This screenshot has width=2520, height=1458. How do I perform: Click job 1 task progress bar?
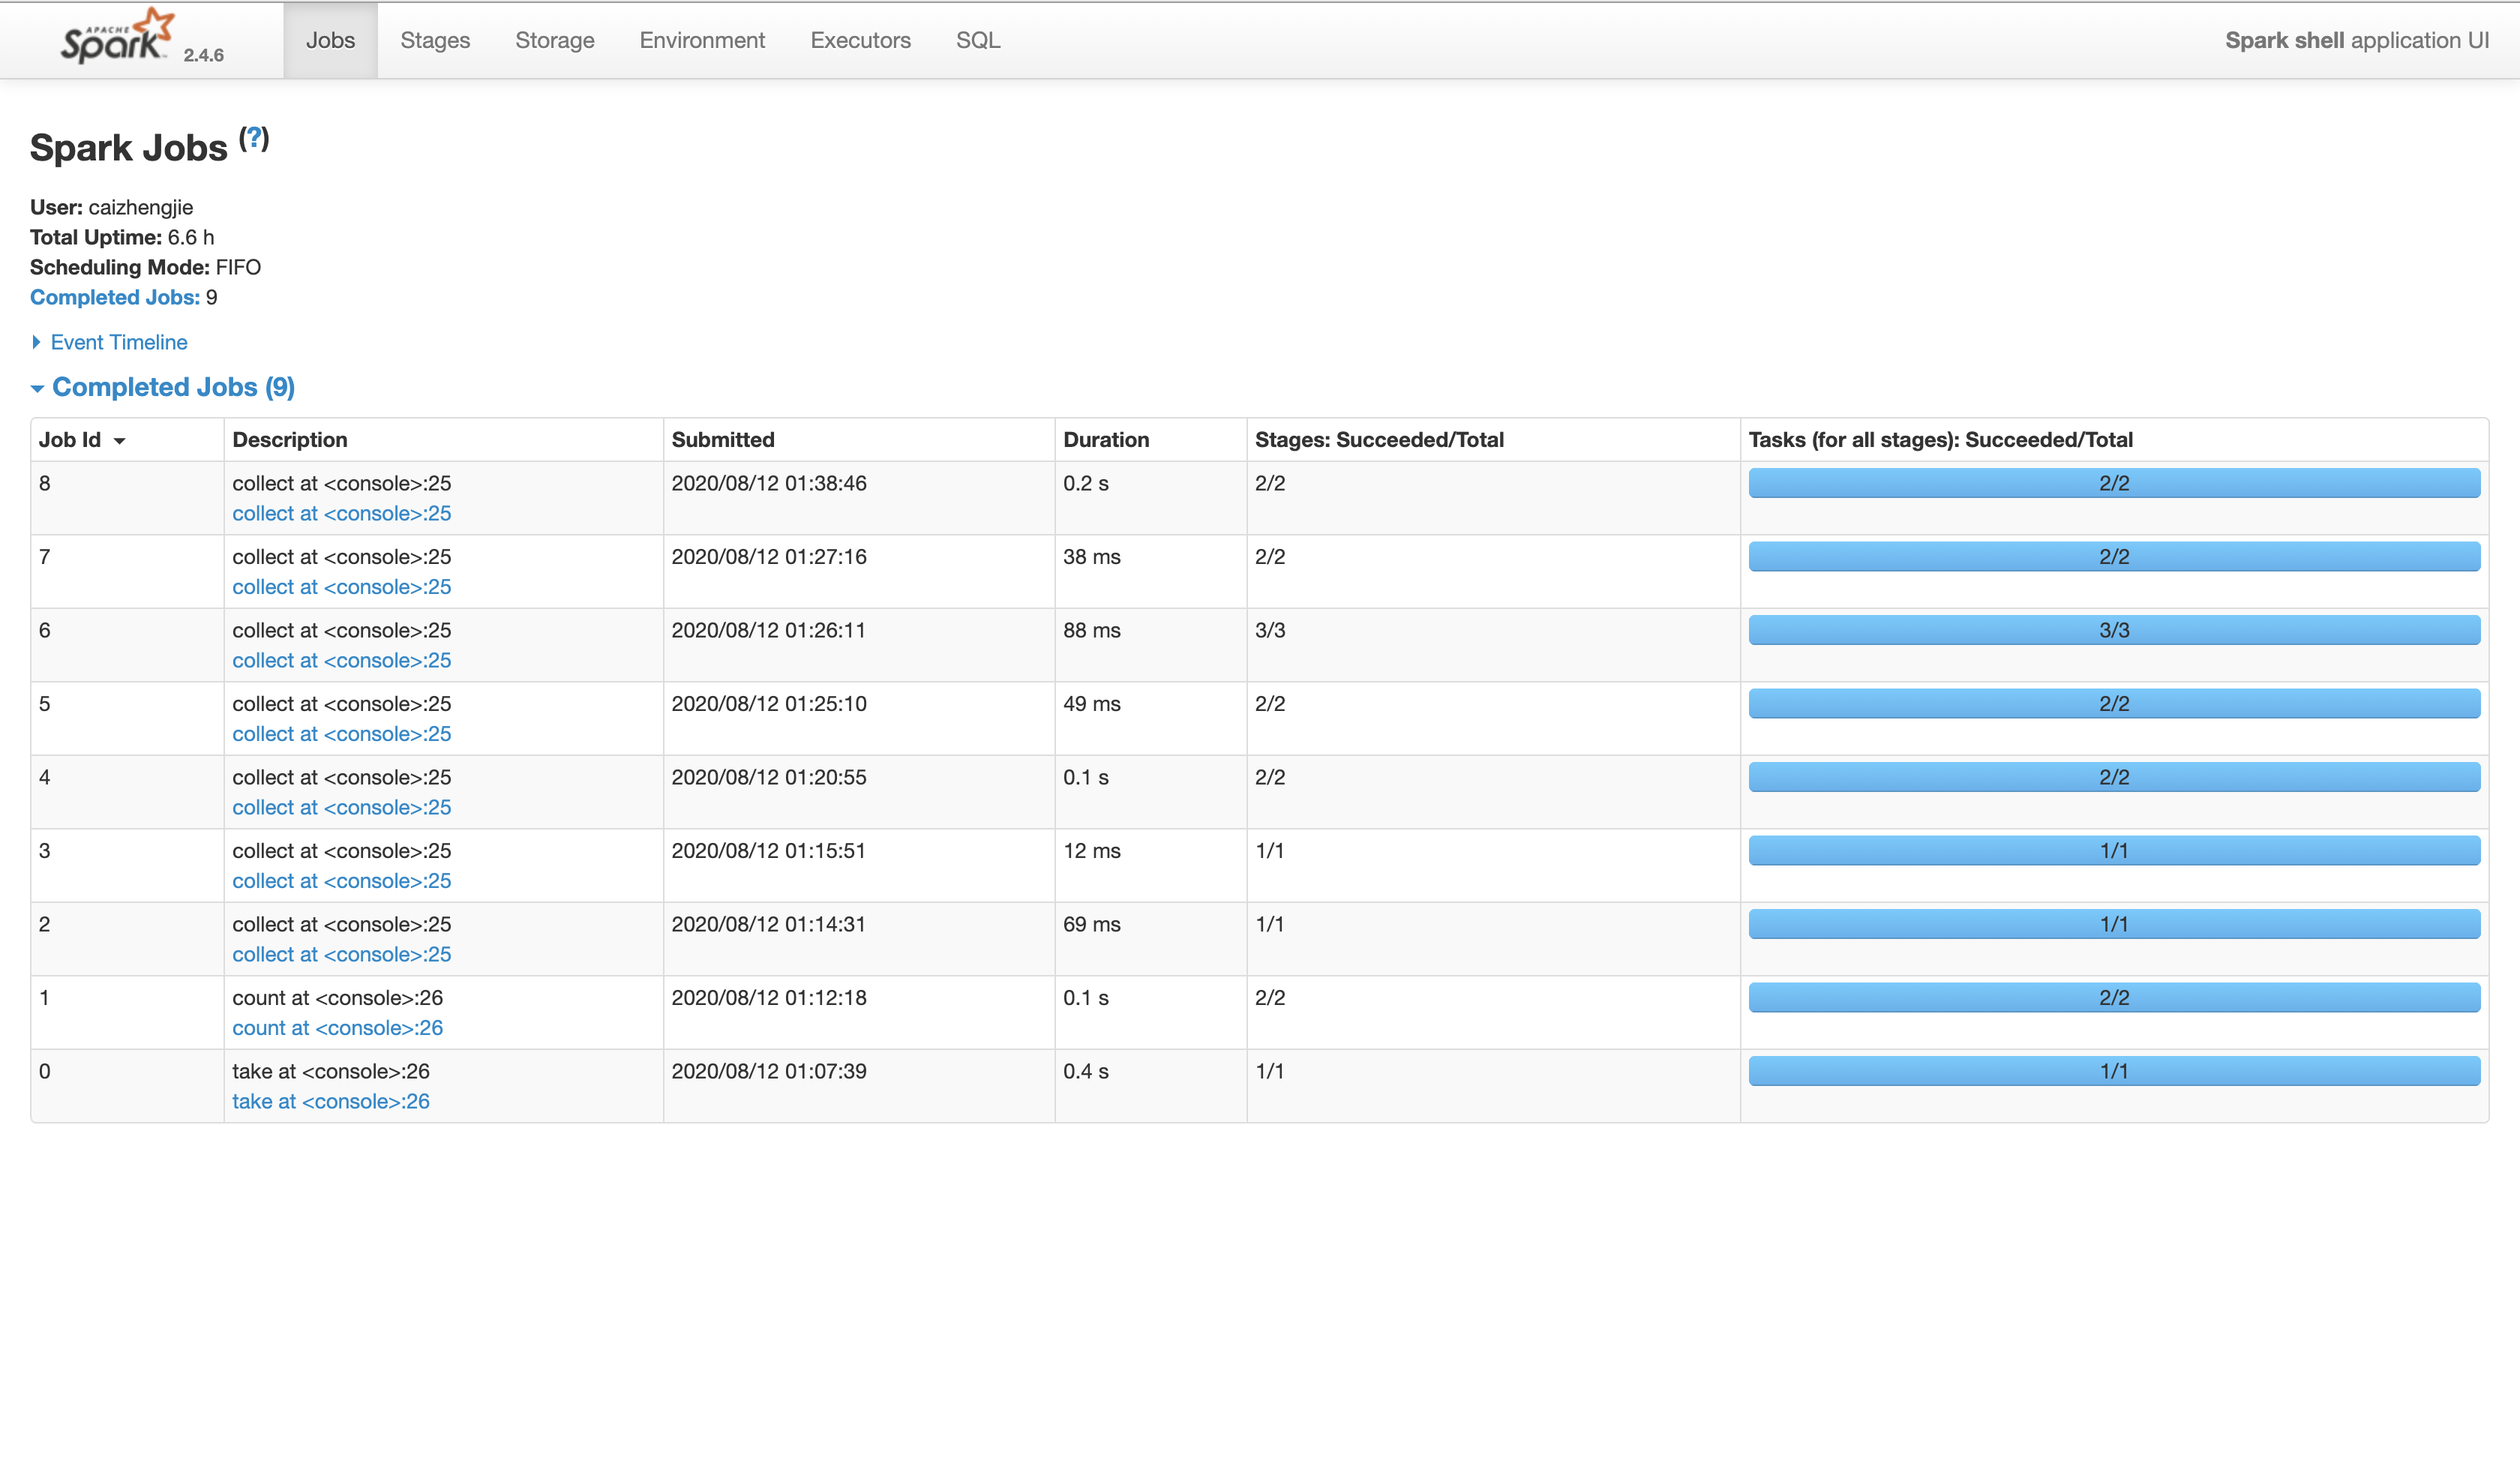pos(2114,998)
